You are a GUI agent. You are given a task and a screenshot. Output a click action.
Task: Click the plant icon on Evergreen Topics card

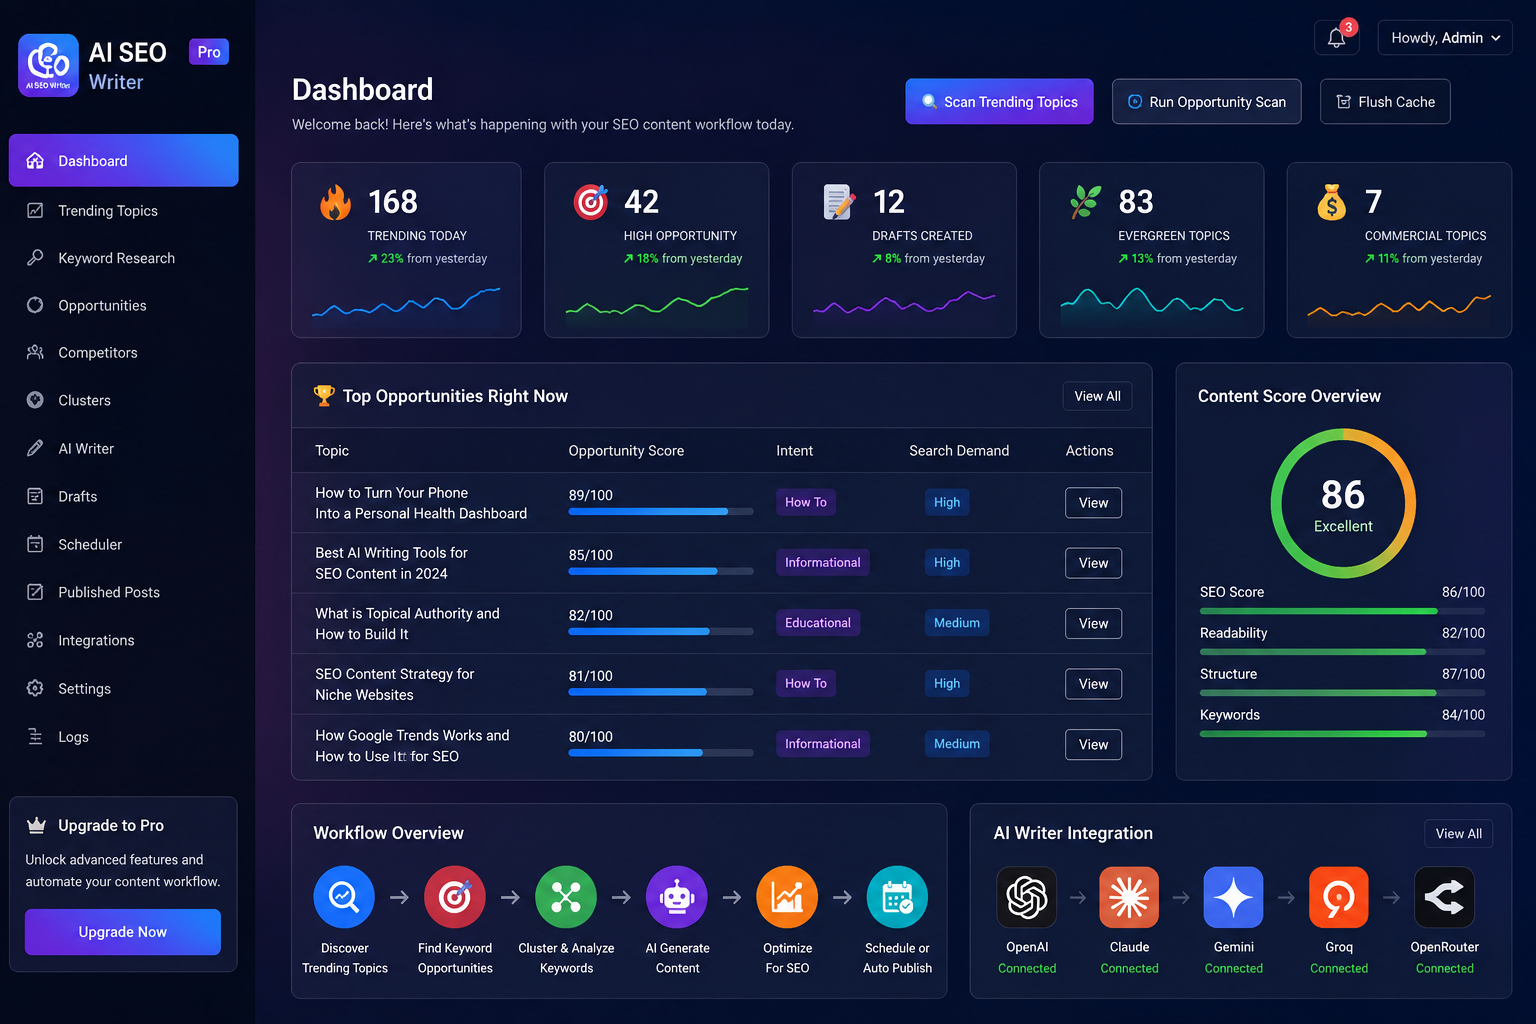click(1086, 202)
